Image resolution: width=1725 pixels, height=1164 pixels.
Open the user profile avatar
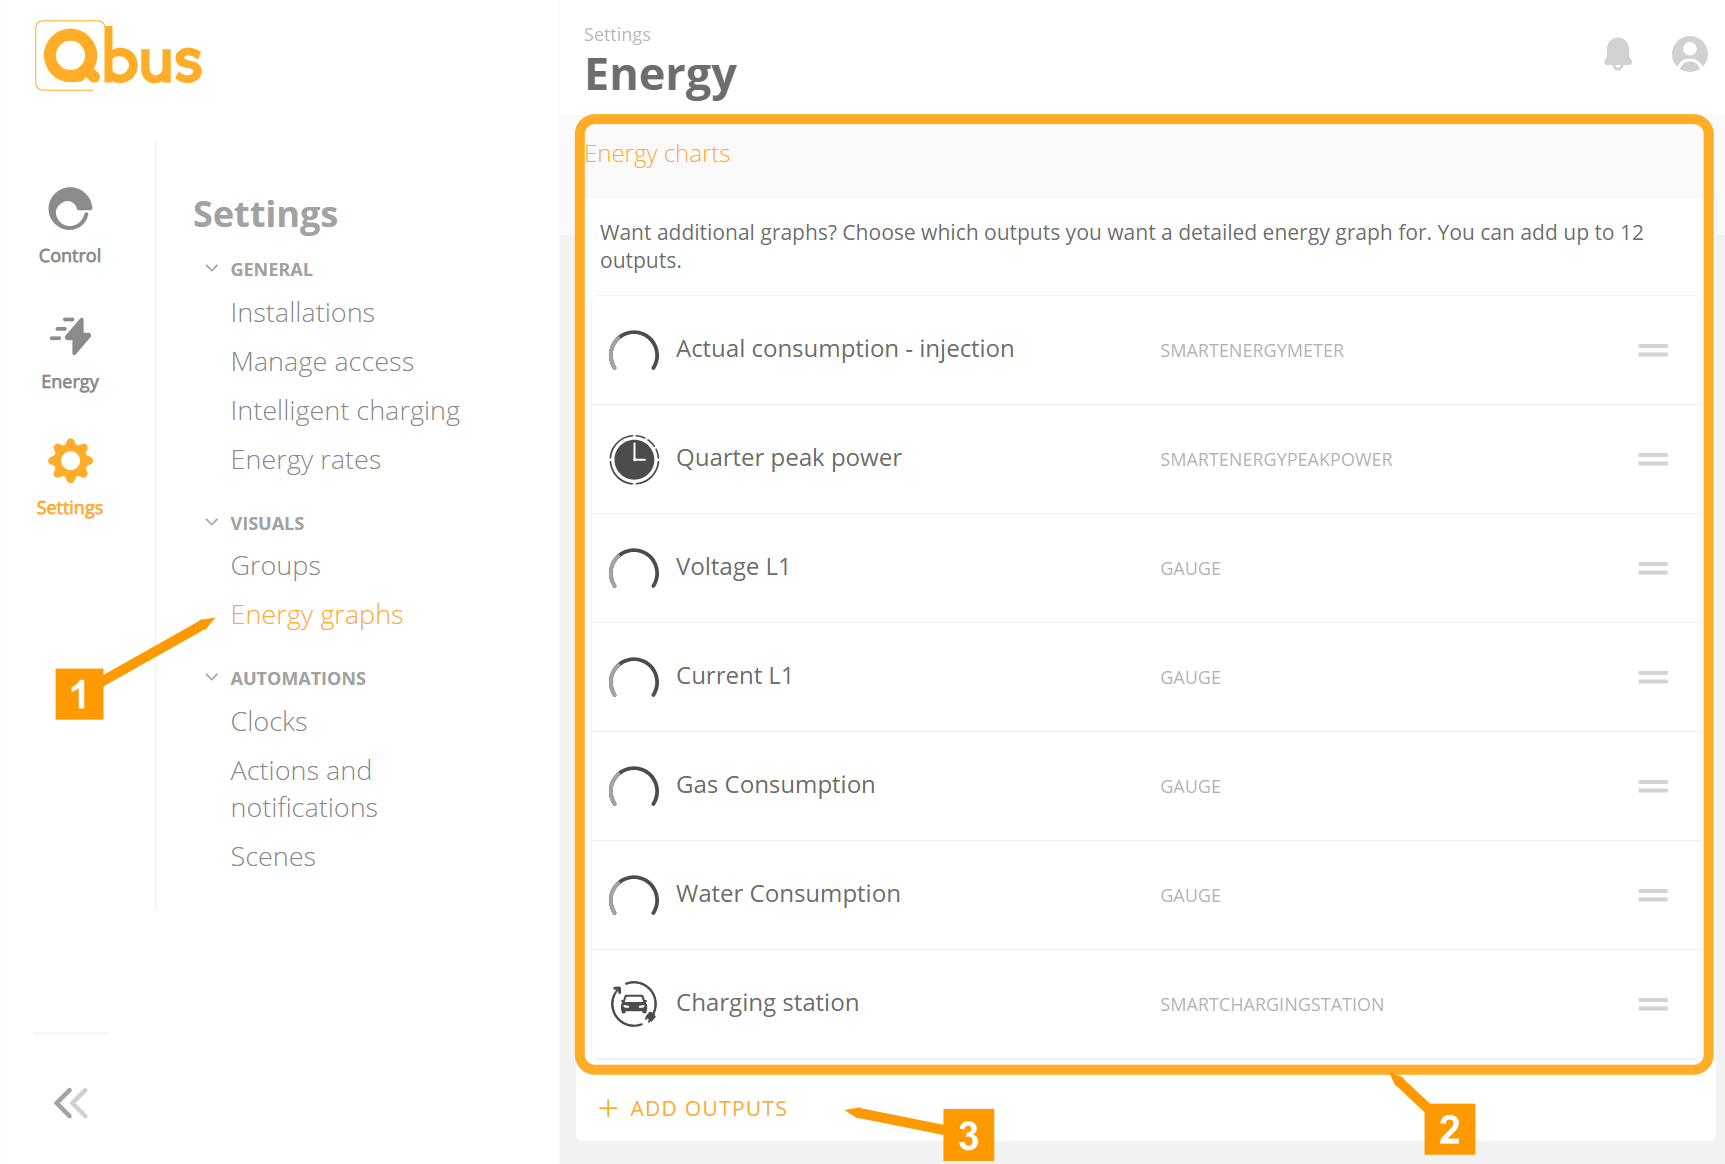tap(1689, 54)
